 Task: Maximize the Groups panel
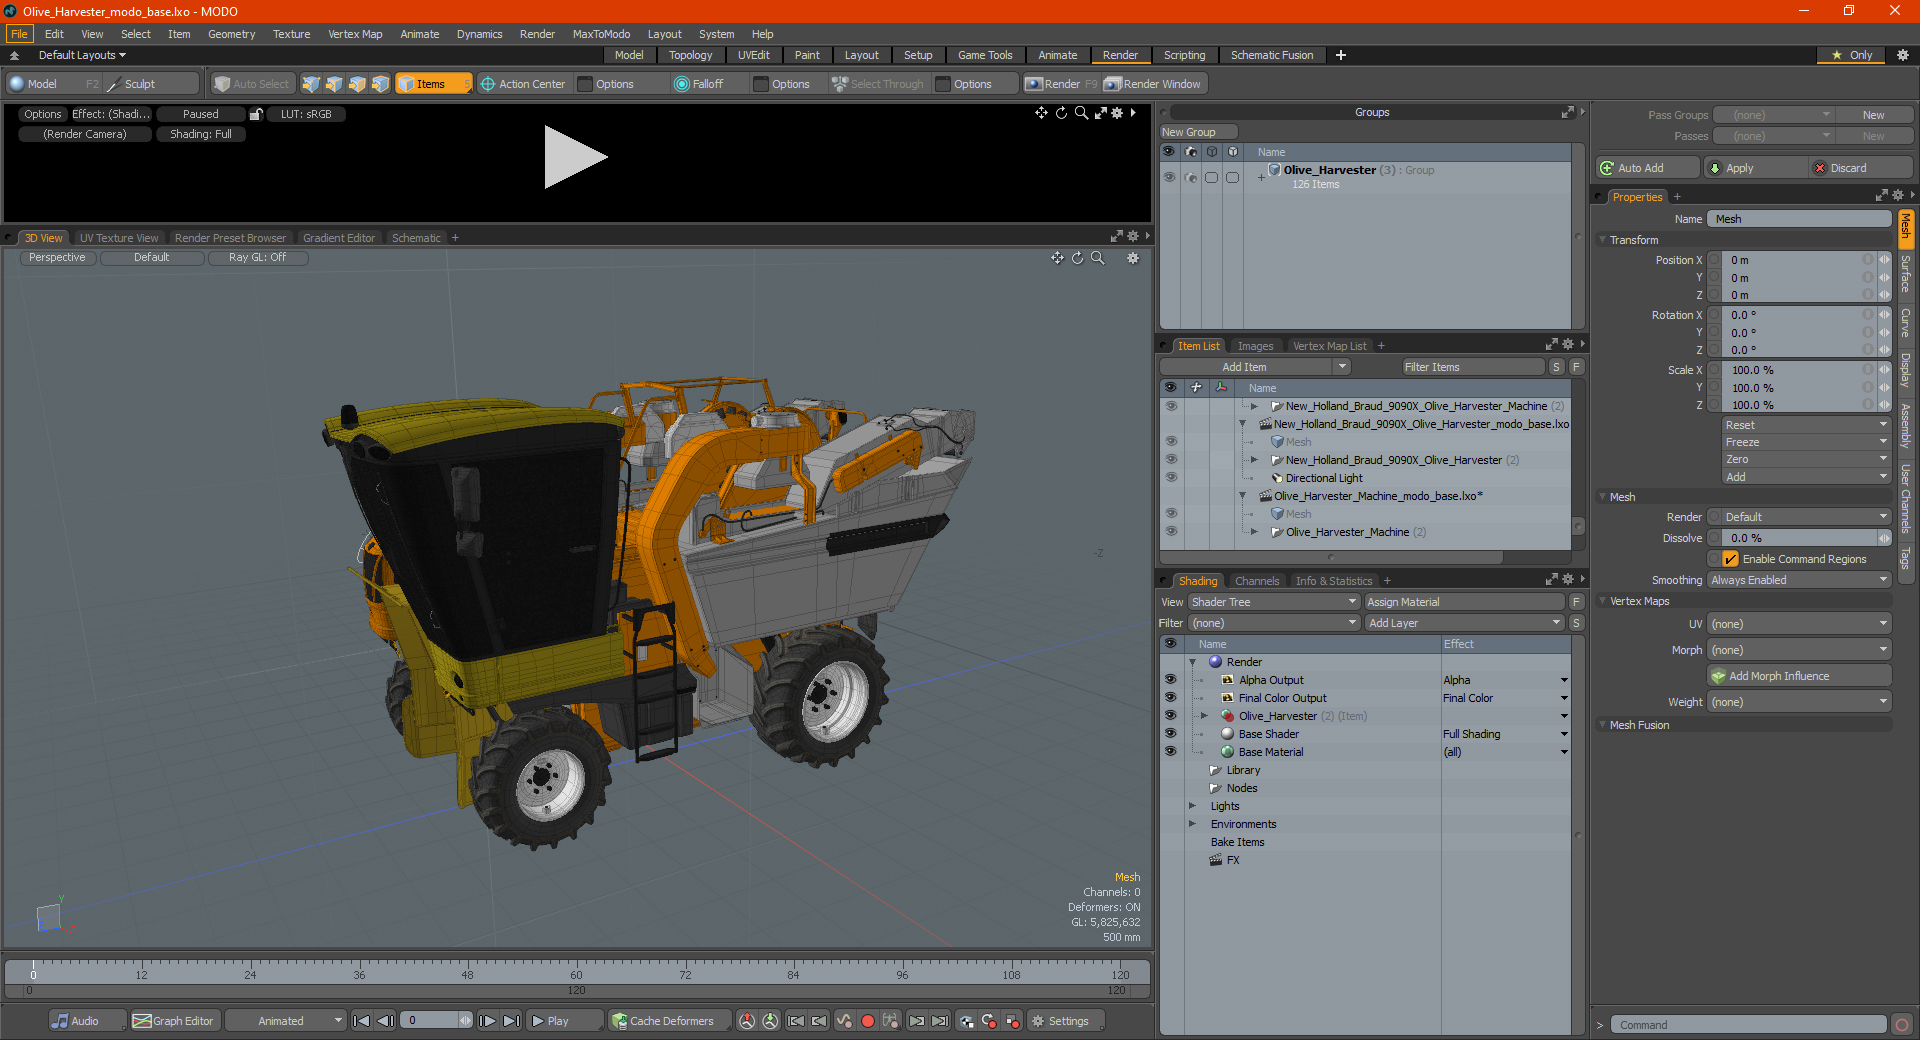(1568, 112)
